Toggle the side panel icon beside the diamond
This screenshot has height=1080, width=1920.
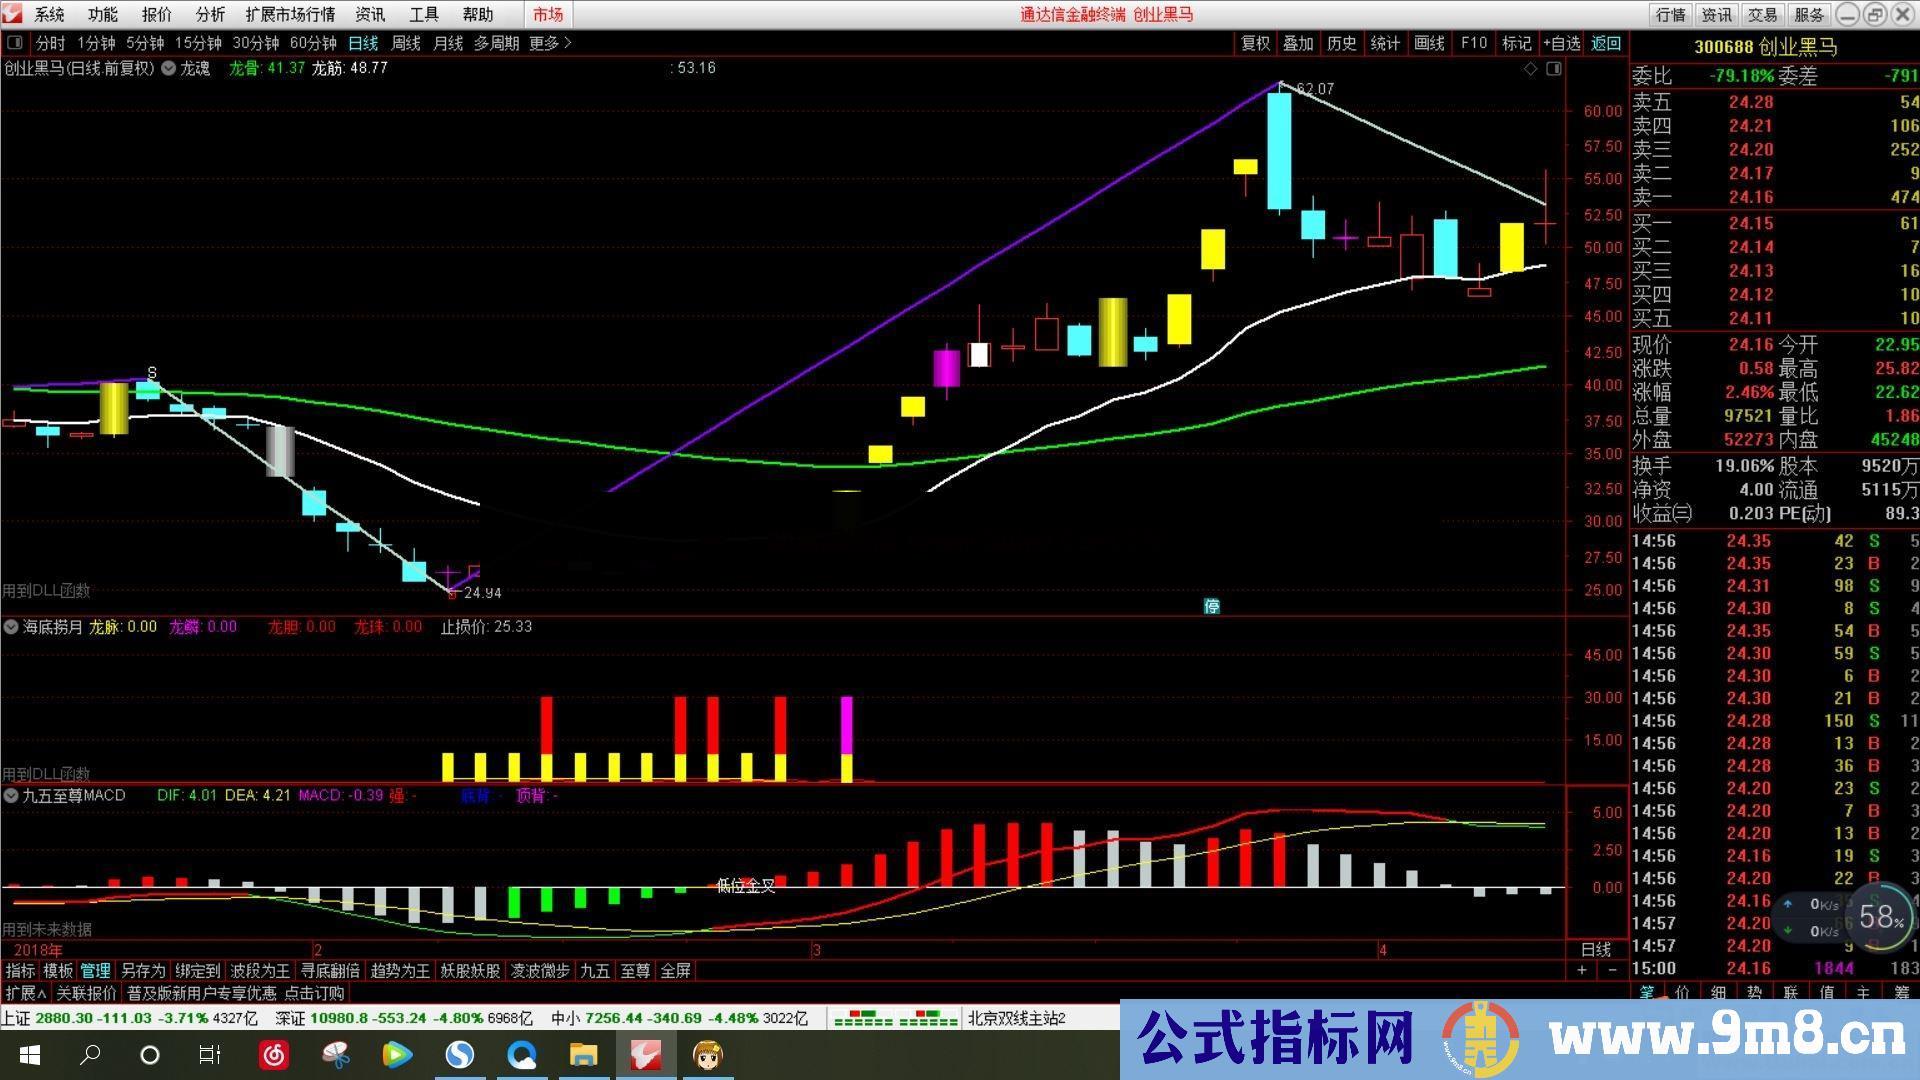tap(1553, 69)
